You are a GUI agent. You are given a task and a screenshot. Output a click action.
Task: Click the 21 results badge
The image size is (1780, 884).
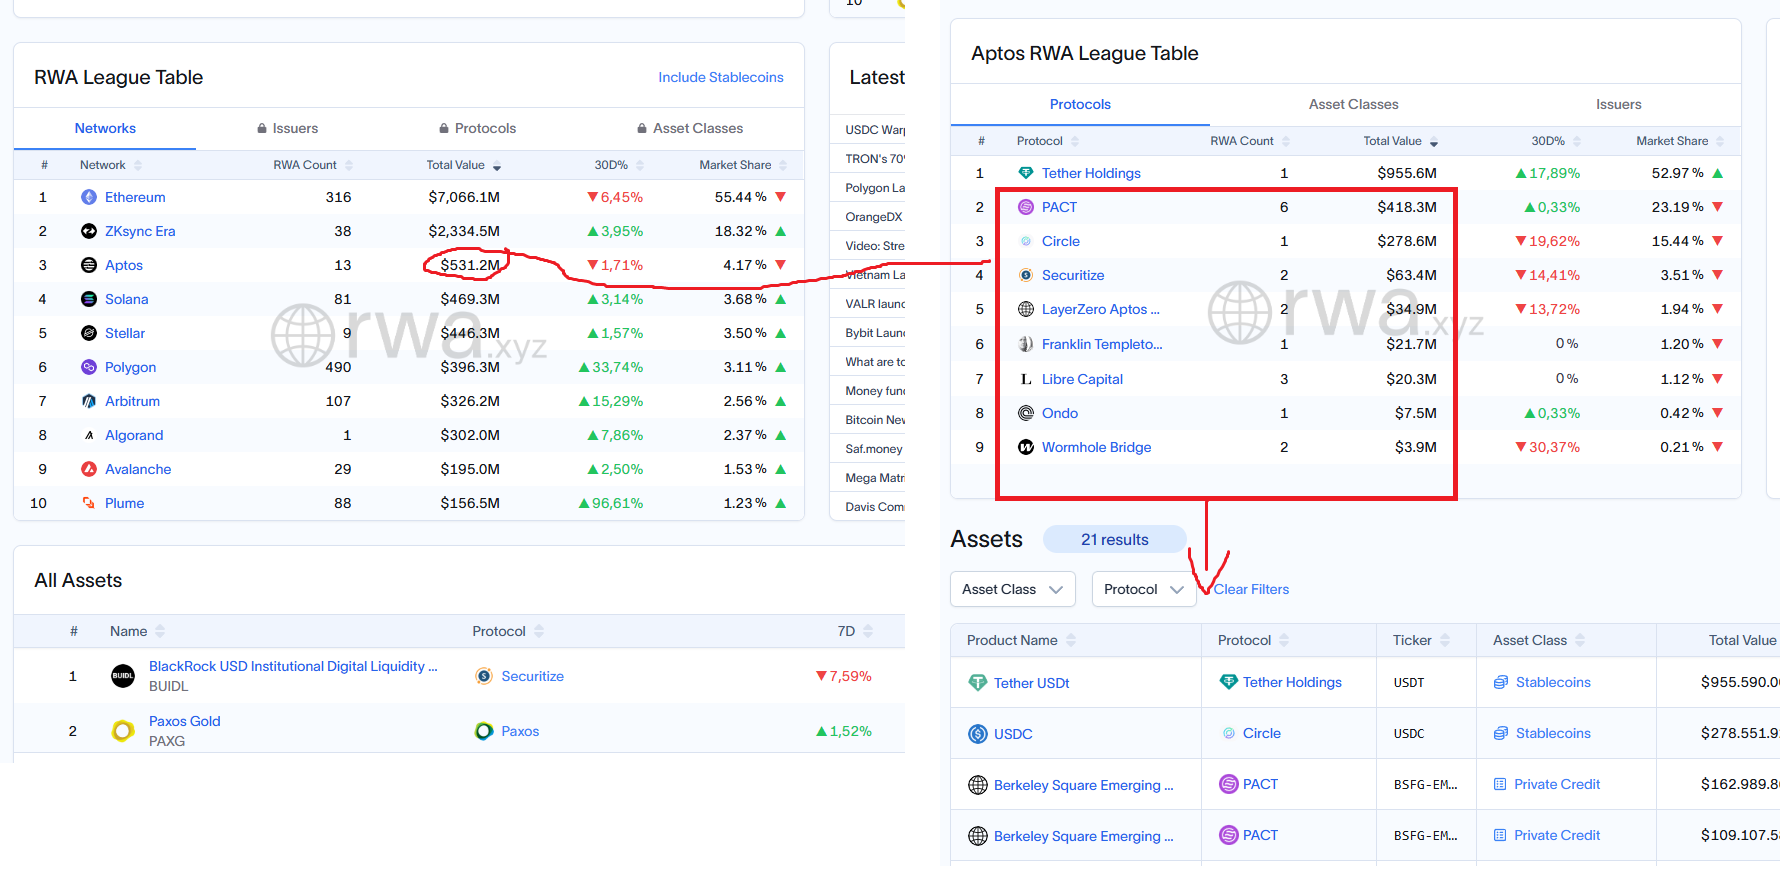click(x=1114, y=539)
